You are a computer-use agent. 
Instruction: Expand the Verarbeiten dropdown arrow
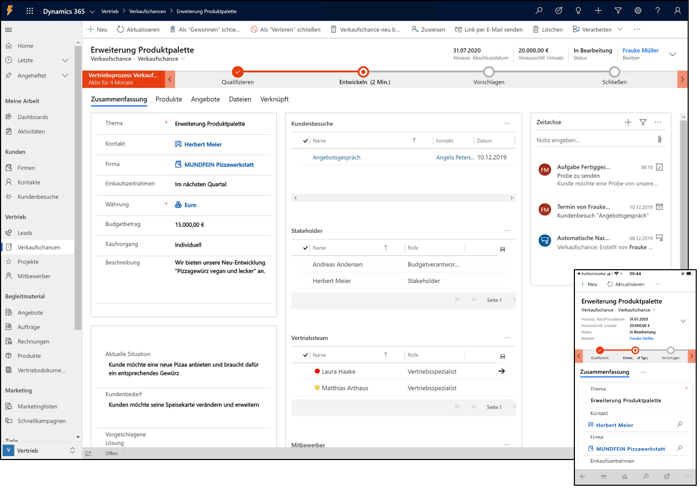tap(620, 29)
